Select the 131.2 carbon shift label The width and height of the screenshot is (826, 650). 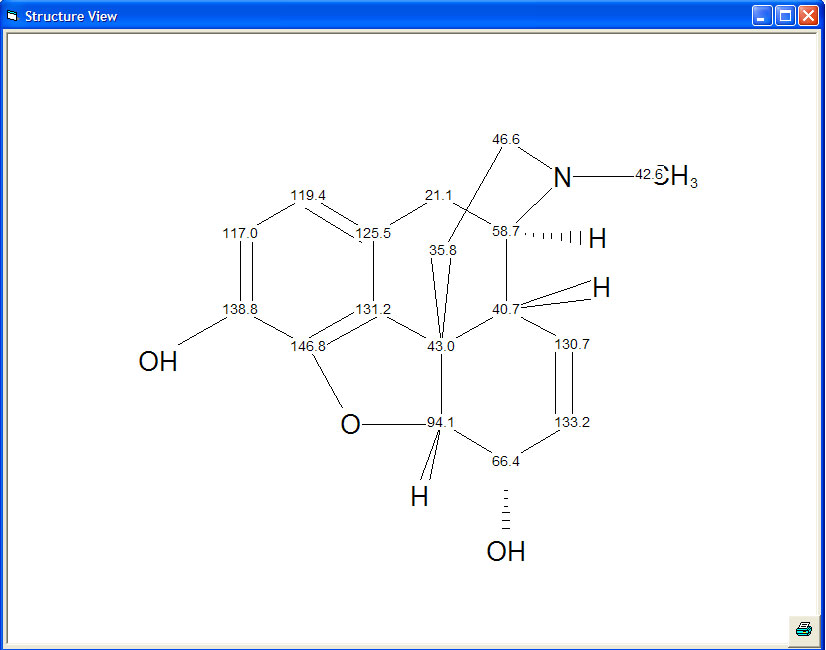coord(373,309)
